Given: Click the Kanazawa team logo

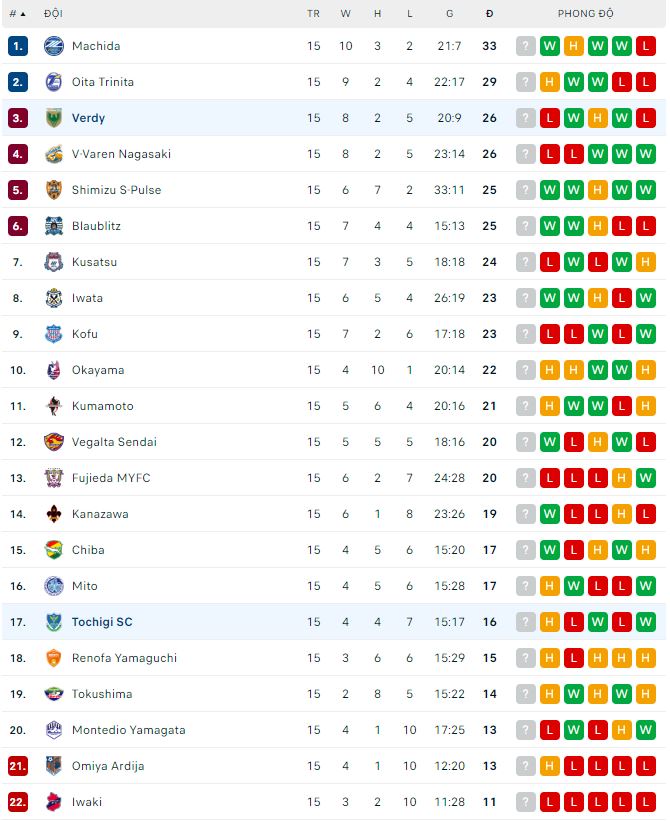Looking at the screenshot, I should (x=53, y=514).
